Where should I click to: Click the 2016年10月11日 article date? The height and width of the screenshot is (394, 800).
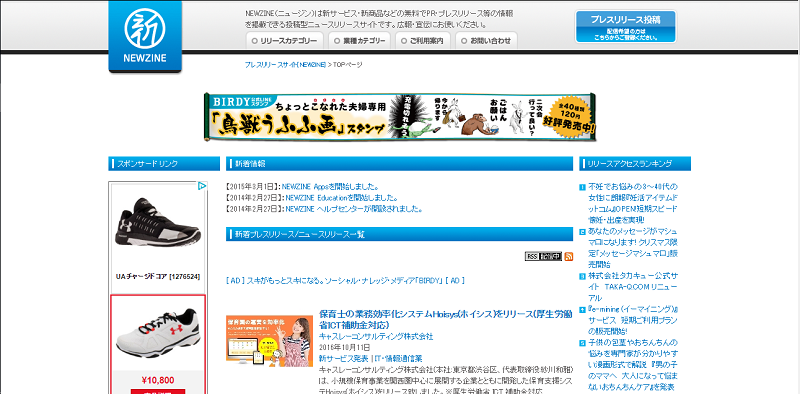pyautogui.click(x=345, y=348)
